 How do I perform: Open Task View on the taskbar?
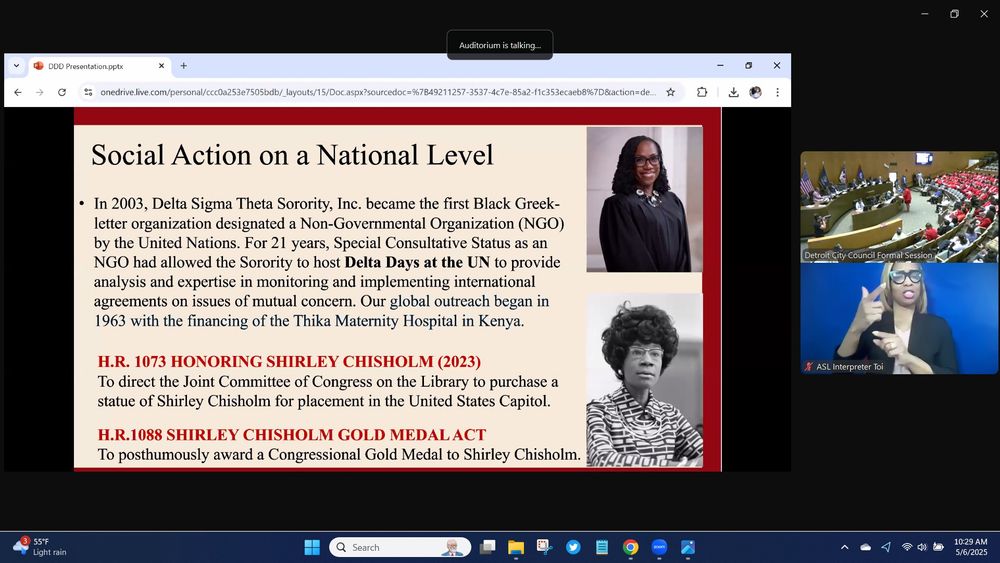point(488,547)
